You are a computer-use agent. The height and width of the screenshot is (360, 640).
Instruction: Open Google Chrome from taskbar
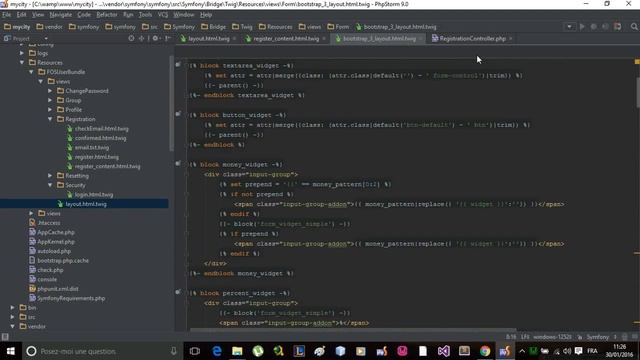pos(484,351)
